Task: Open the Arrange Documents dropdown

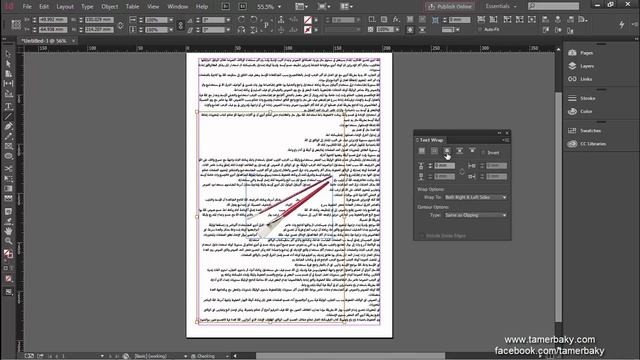Action: (x=347, y=7)
